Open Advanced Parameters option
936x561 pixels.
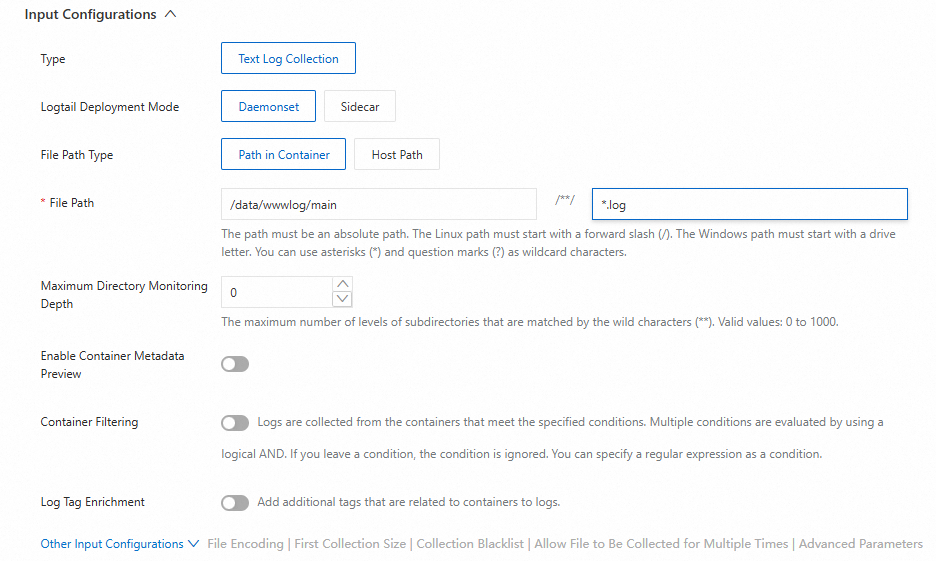860,544
